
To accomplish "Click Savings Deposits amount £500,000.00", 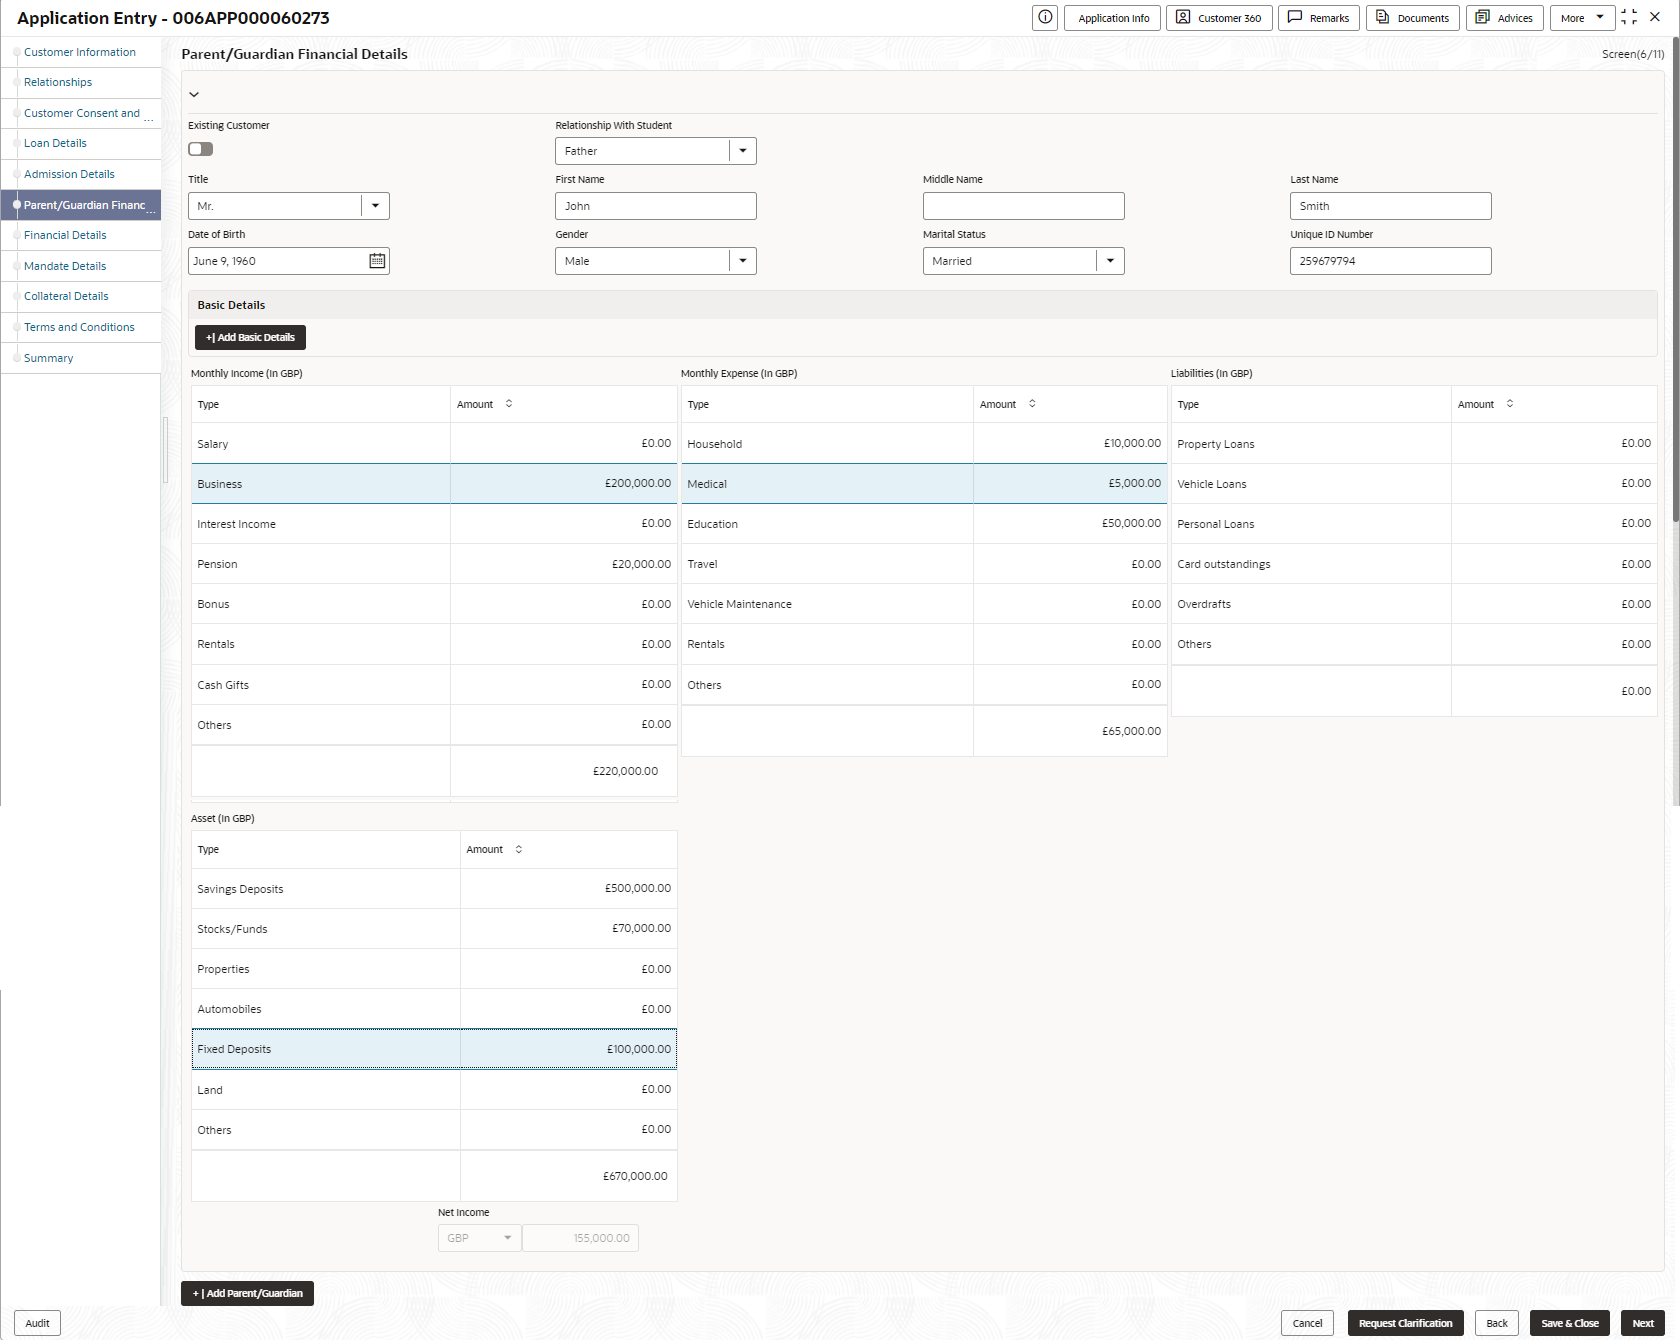I will click(x=637, y=889).
